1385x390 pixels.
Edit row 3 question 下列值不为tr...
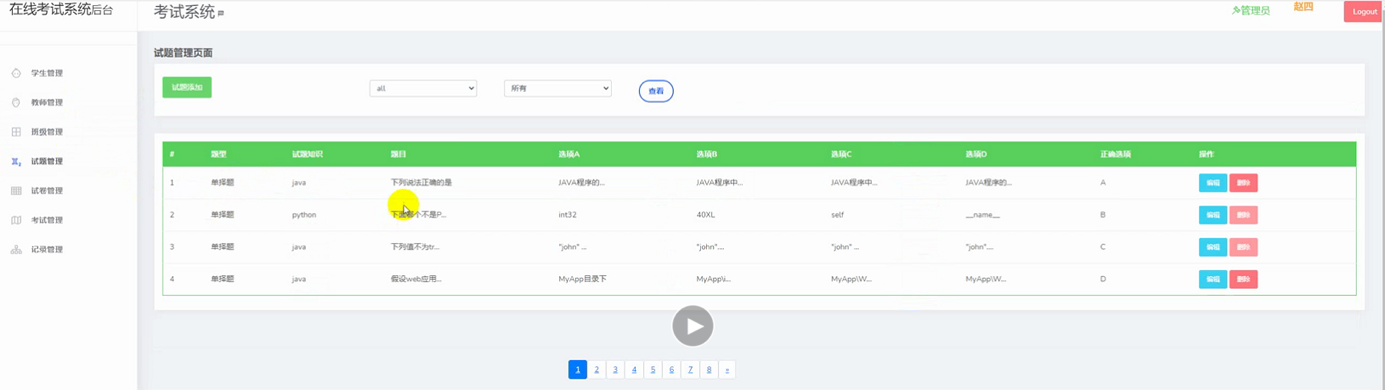click(1212, 247)
